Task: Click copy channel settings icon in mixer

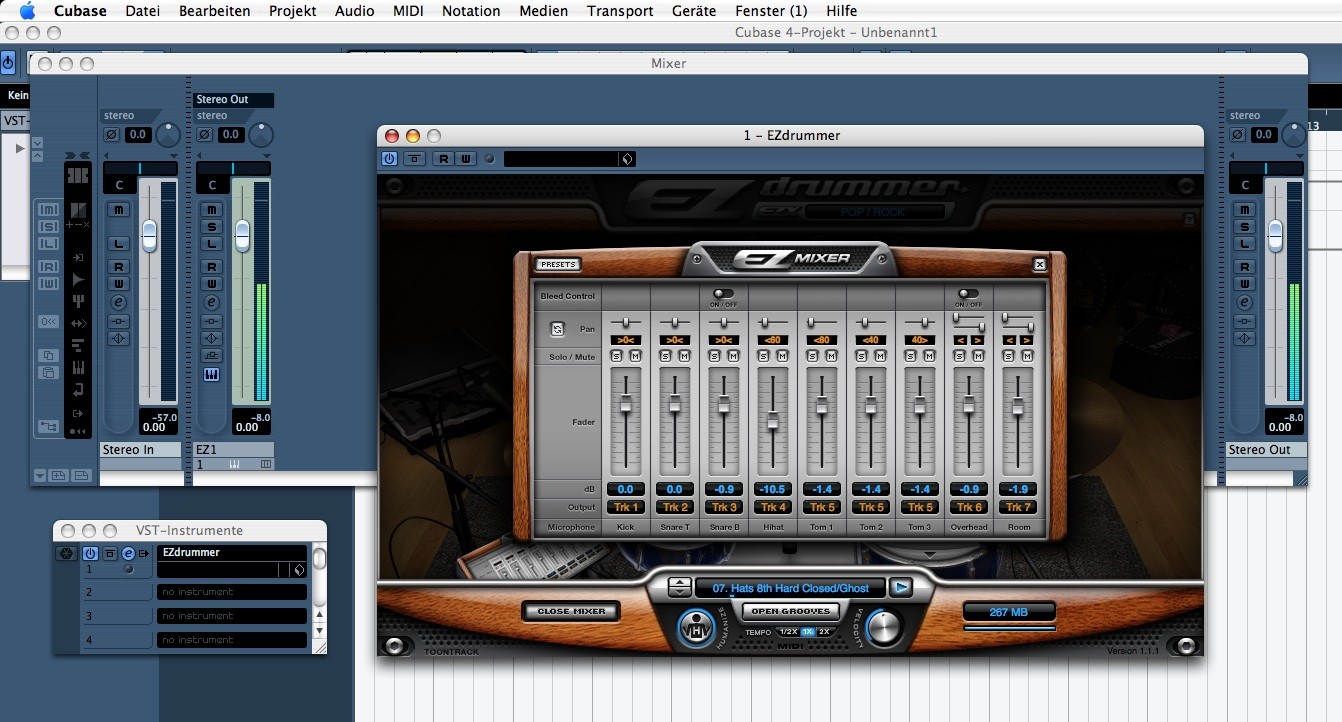Action: (48, 355)
